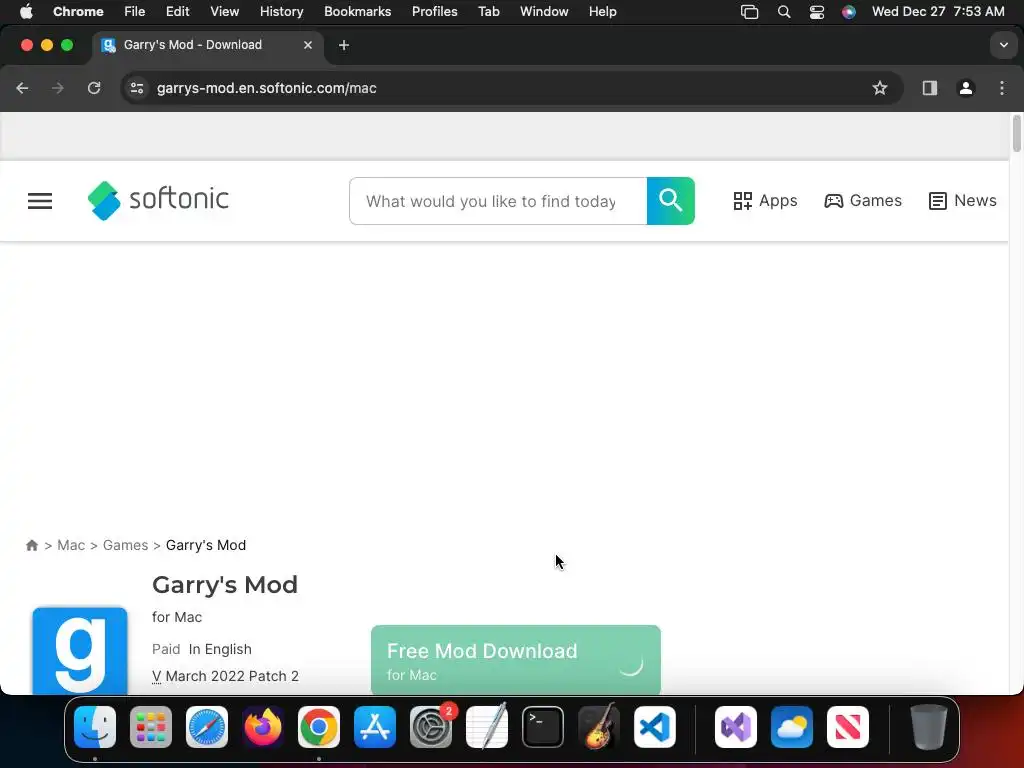
Task: Click the home icon in breadcrumb
Action: pyautogui.click(x=31, y=545)
